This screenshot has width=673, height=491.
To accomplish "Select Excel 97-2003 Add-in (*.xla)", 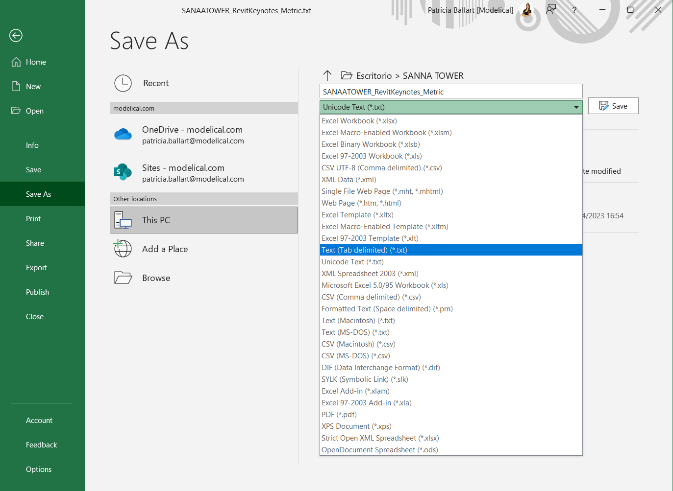I will [451, 403].
